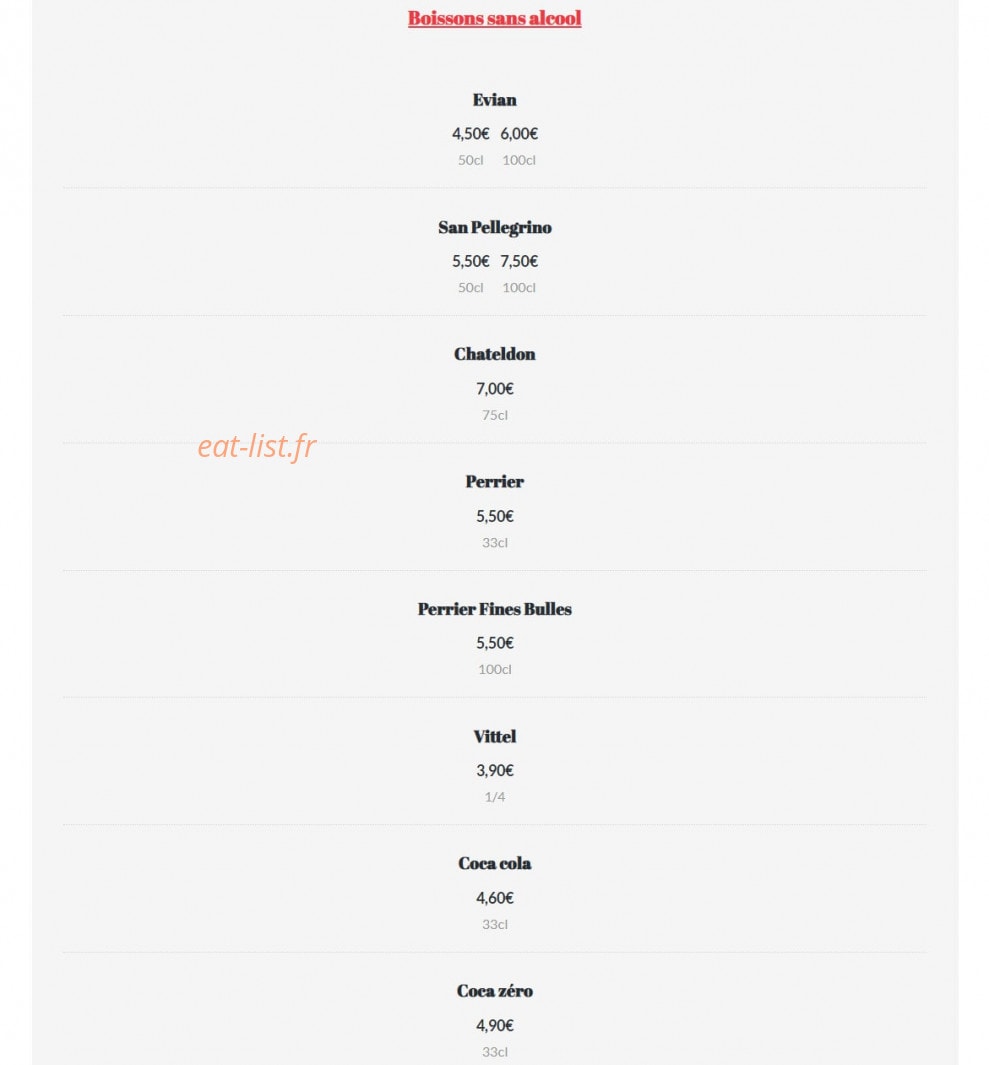The image size is (989, 1065).
Task: Click the Perrier Fines Bulles 100cl label
Action: tap(494, 670)
